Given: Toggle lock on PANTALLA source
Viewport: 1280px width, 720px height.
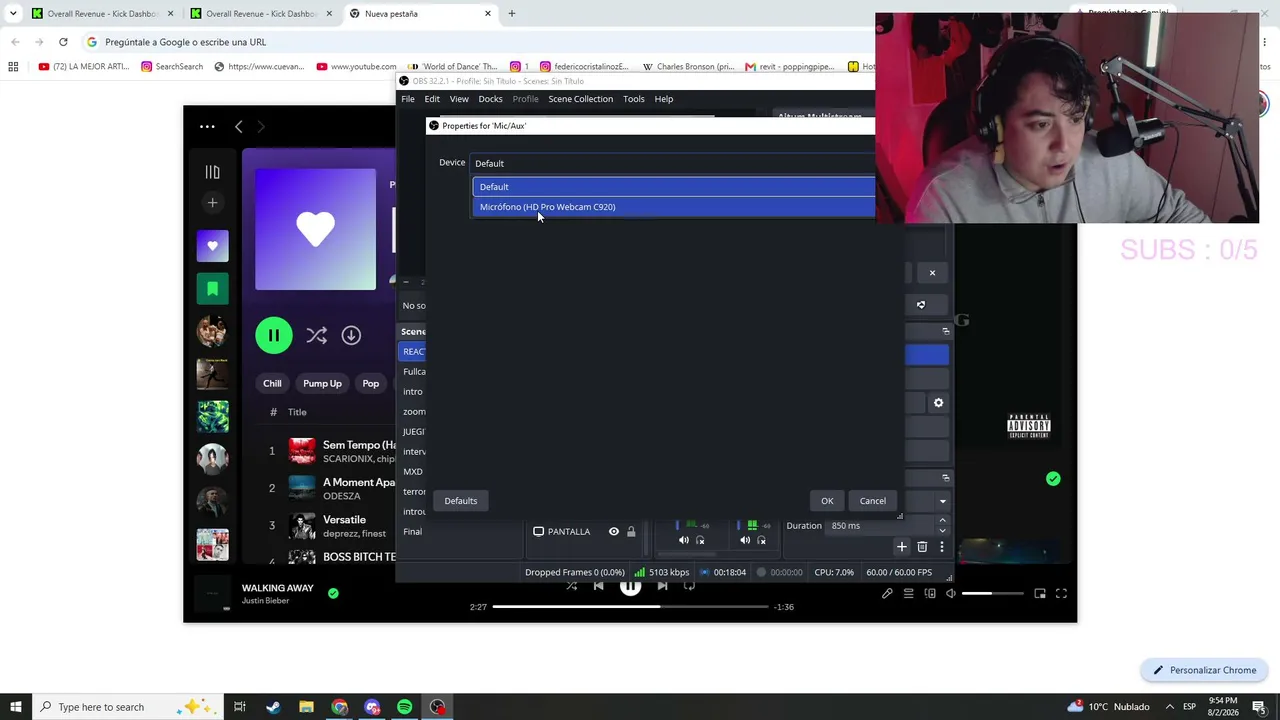Looking at the screenshot, I should point(631,532).
